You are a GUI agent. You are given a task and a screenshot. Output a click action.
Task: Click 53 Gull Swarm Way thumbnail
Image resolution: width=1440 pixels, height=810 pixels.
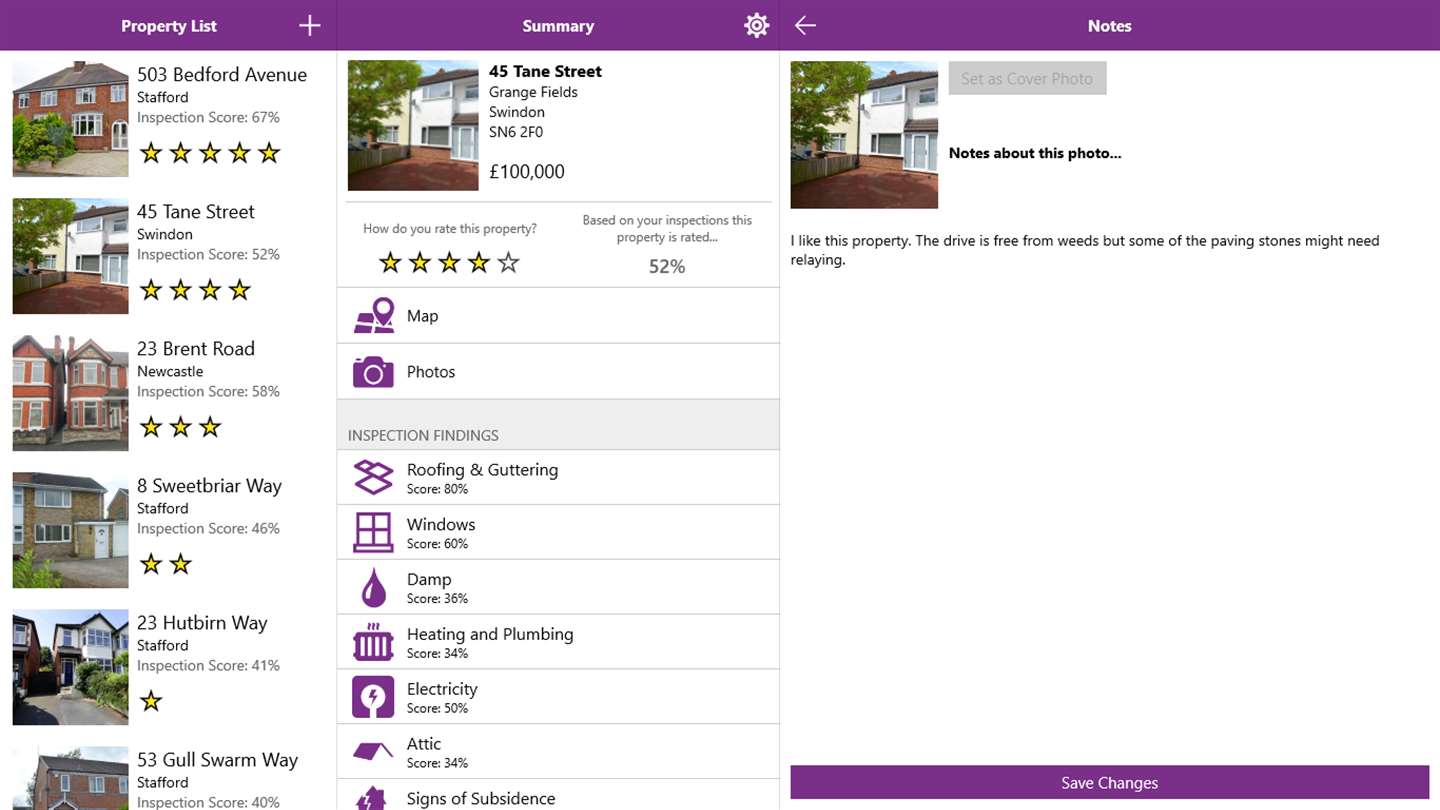pyautogui.click(x=70, y=778)
